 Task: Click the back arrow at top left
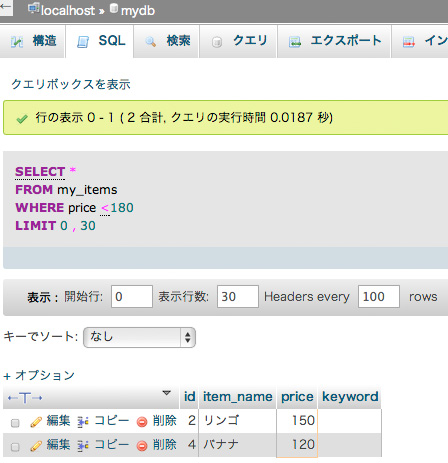click(6, 7)
